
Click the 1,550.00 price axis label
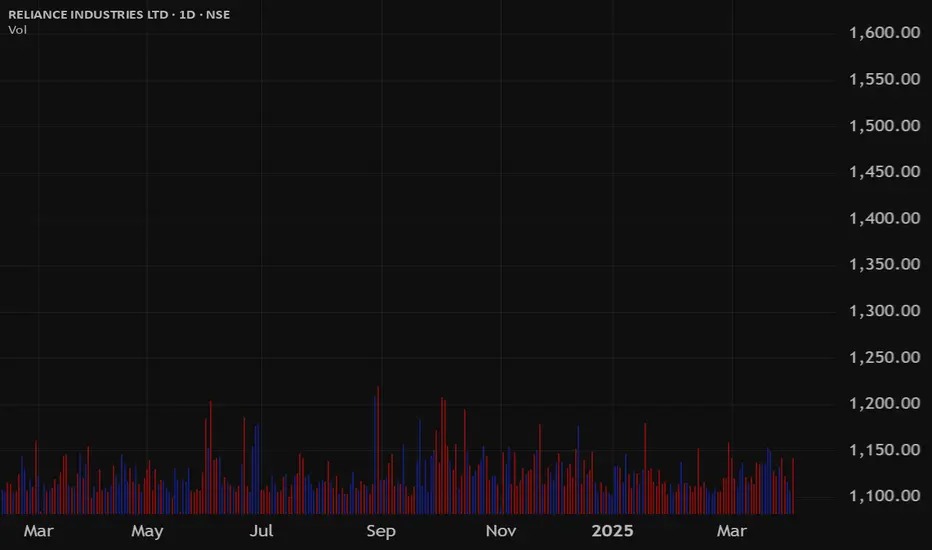click(x=884, y=79)
